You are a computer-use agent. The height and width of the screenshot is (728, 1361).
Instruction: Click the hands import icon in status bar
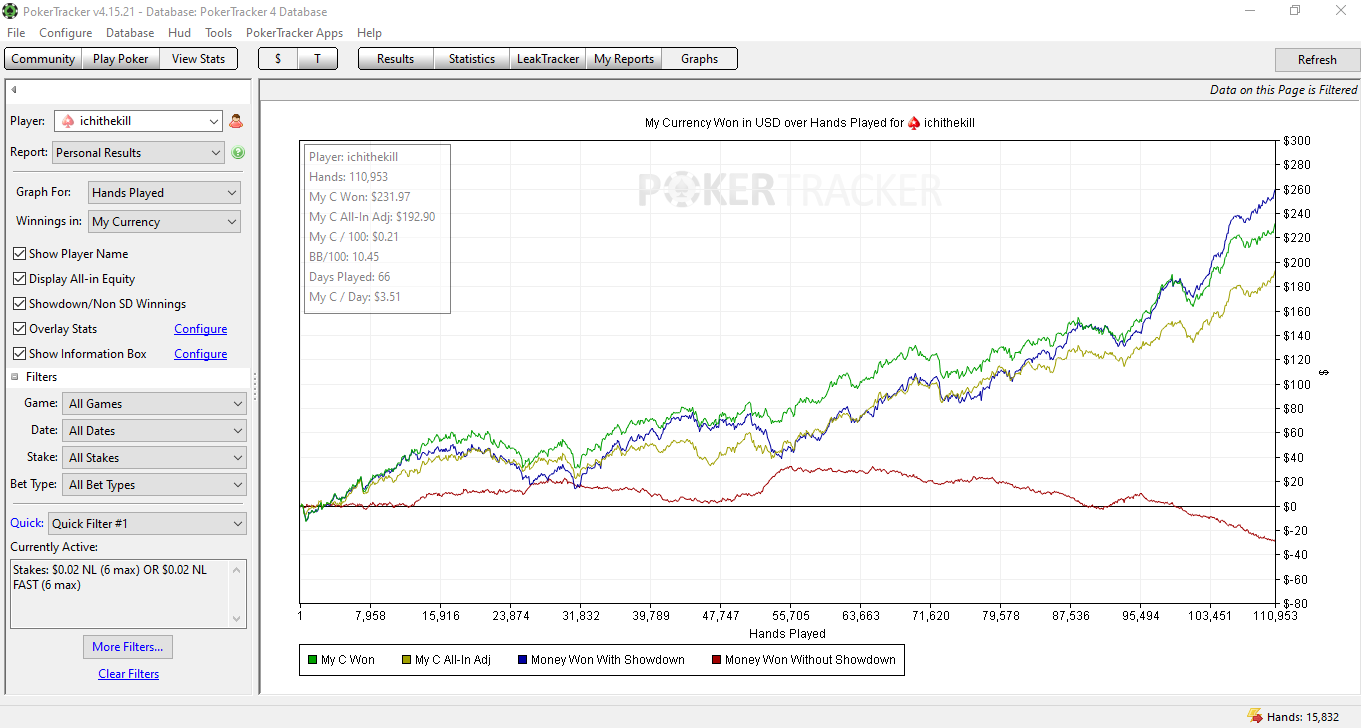pos(1255,716)
